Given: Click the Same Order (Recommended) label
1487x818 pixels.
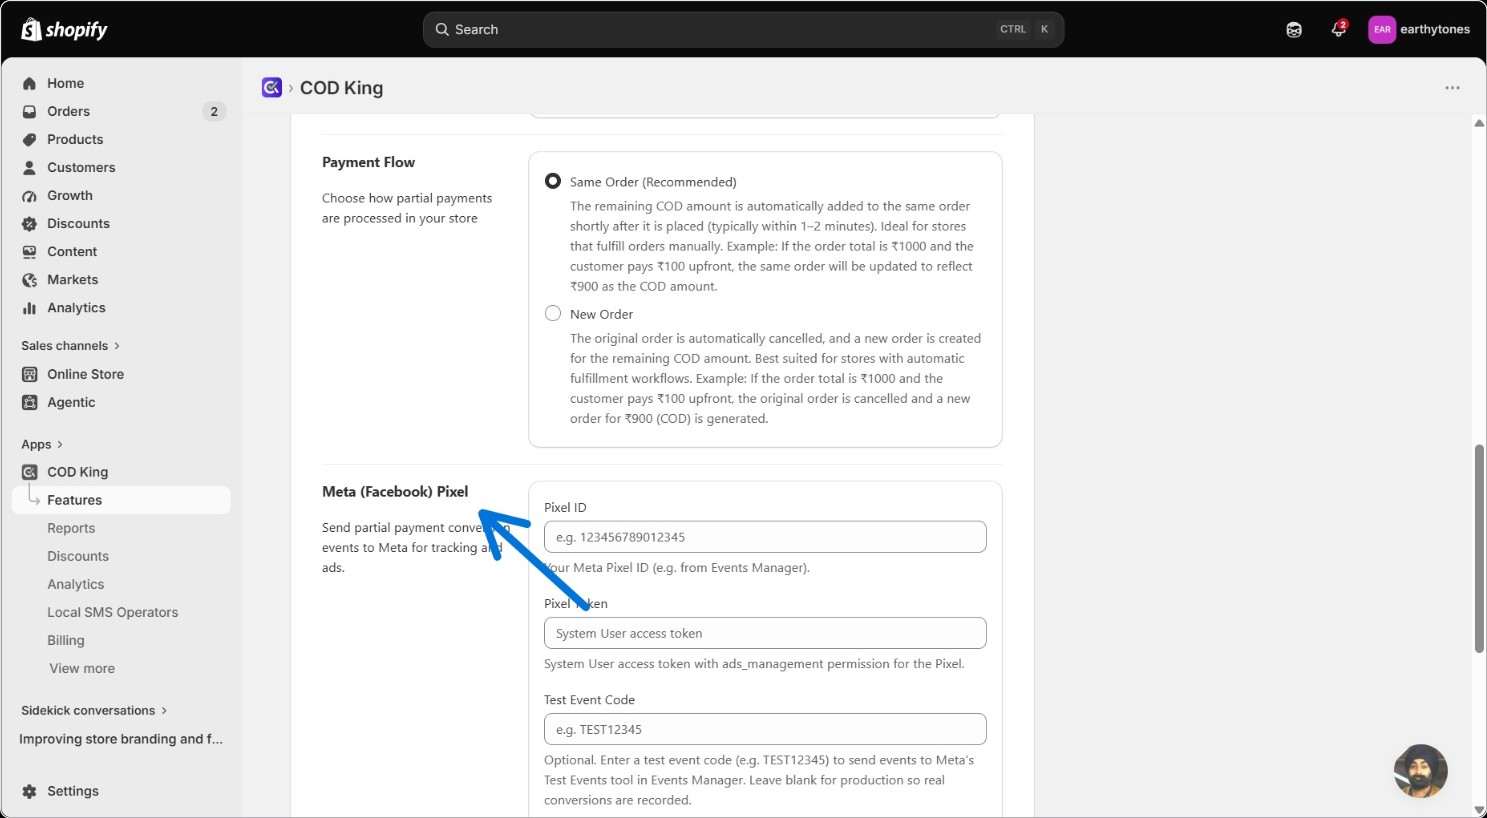Looking at the screenshot, I should pyautogui.click(x=653, y=182).
